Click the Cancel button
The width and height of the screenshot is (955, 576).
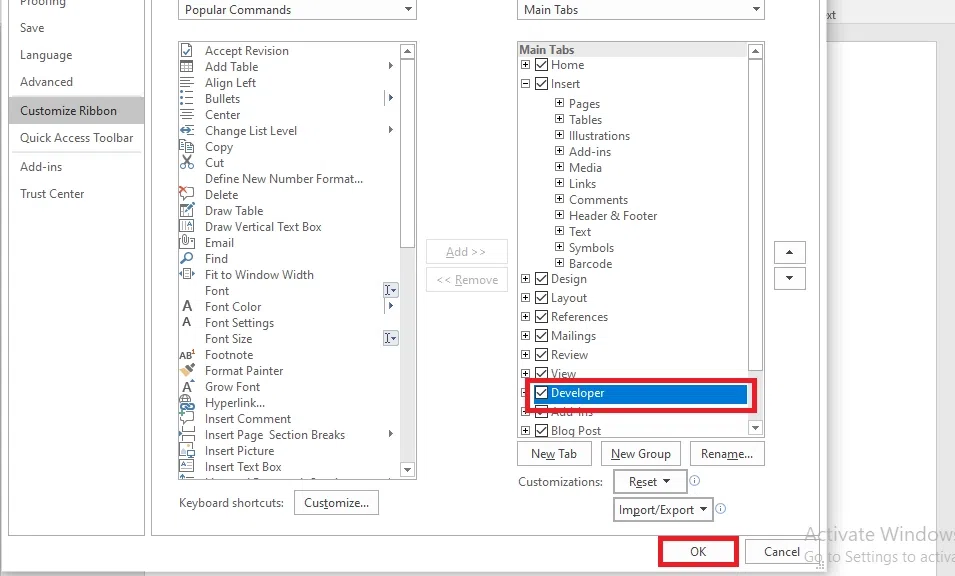781,552
